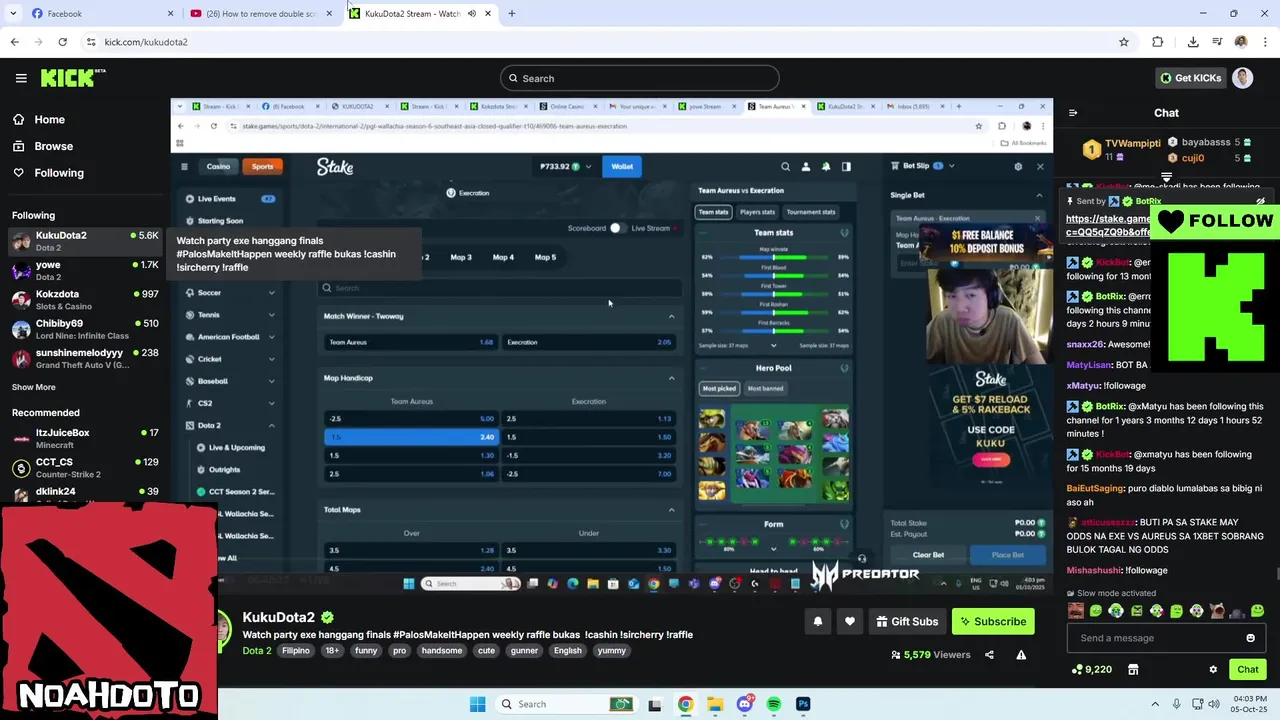Click the KICK logo
Screen dimensions: 1280x720
pos(73,78)
